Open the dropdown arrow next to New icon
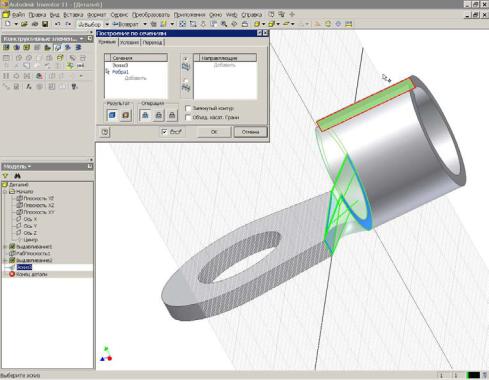This screenshot has height=380, width=489. coord(15,24)
